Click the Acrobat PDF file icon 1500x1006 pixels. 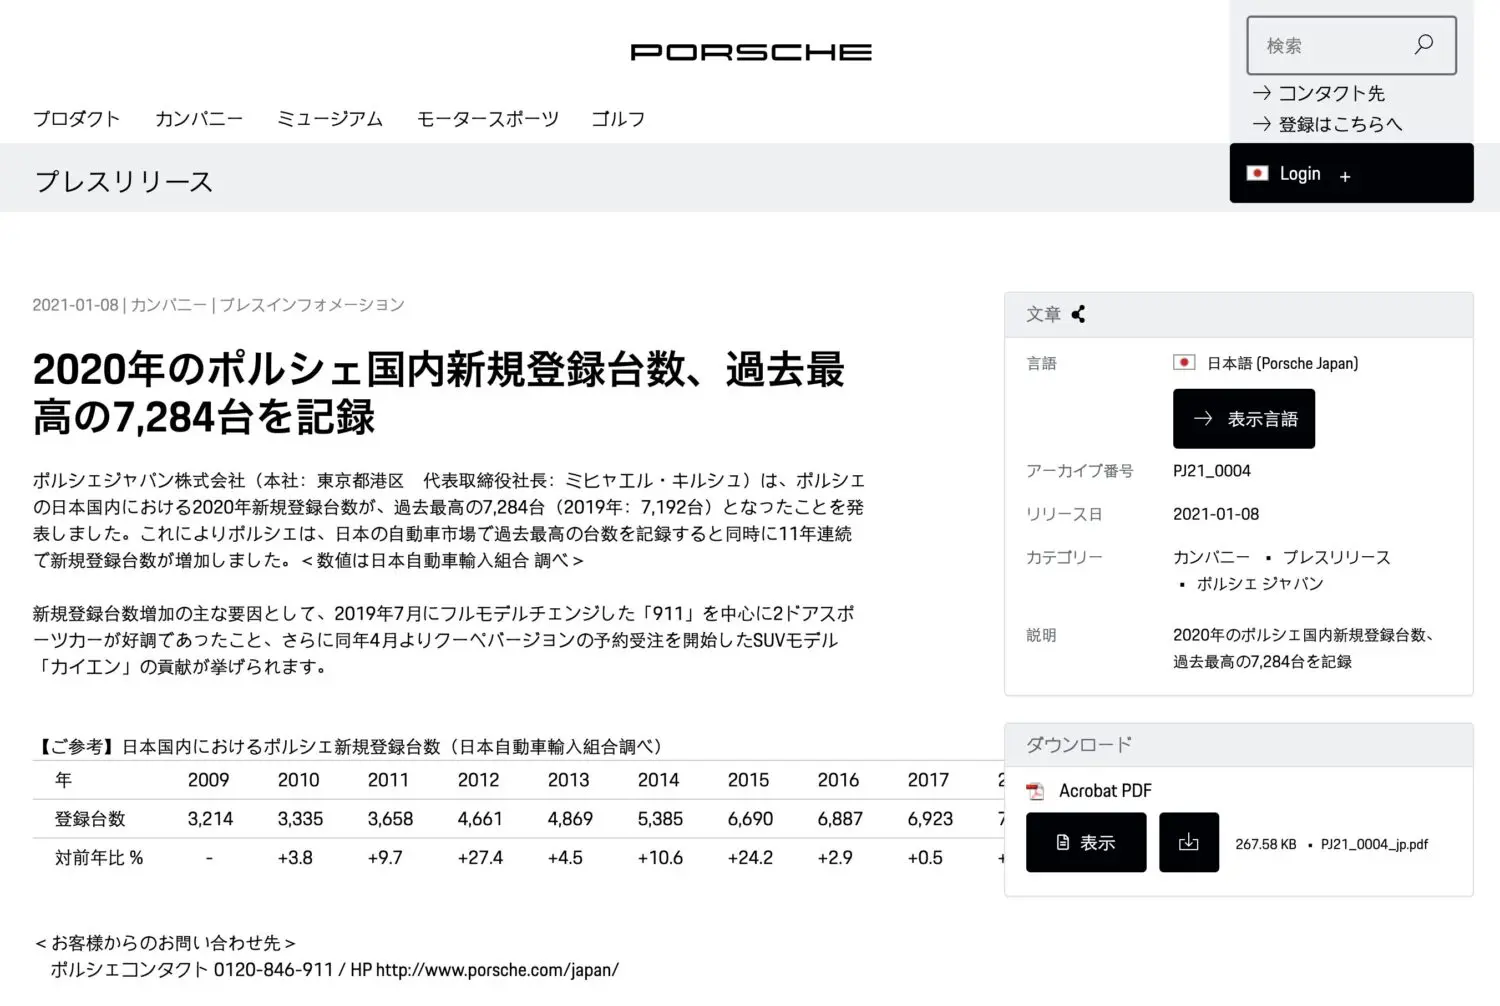1035,791
